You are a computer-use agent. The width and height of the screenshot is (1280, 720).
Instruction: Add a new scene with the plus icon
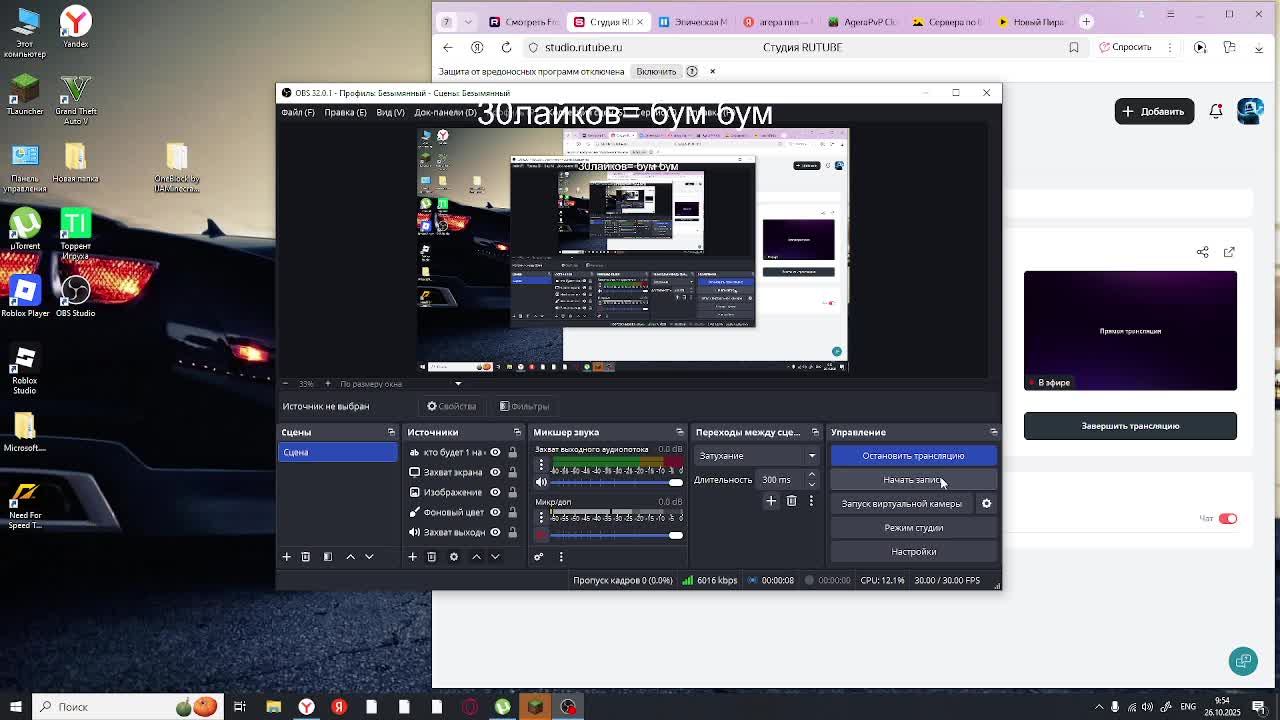[x=286, y=557]
